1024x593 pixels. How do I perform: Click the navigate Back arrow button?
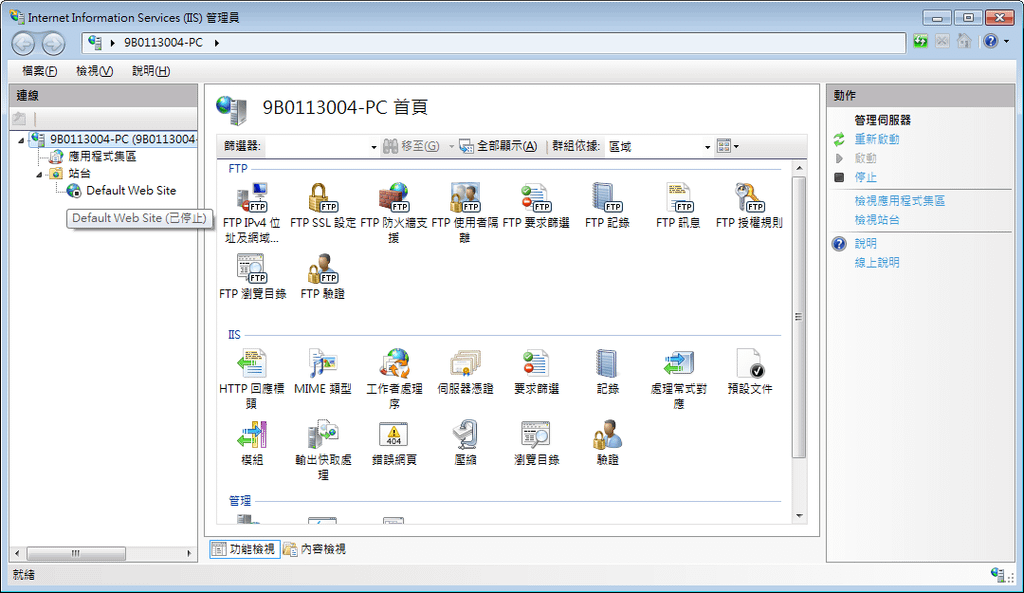pyautogui.click(x=24, y=43)
